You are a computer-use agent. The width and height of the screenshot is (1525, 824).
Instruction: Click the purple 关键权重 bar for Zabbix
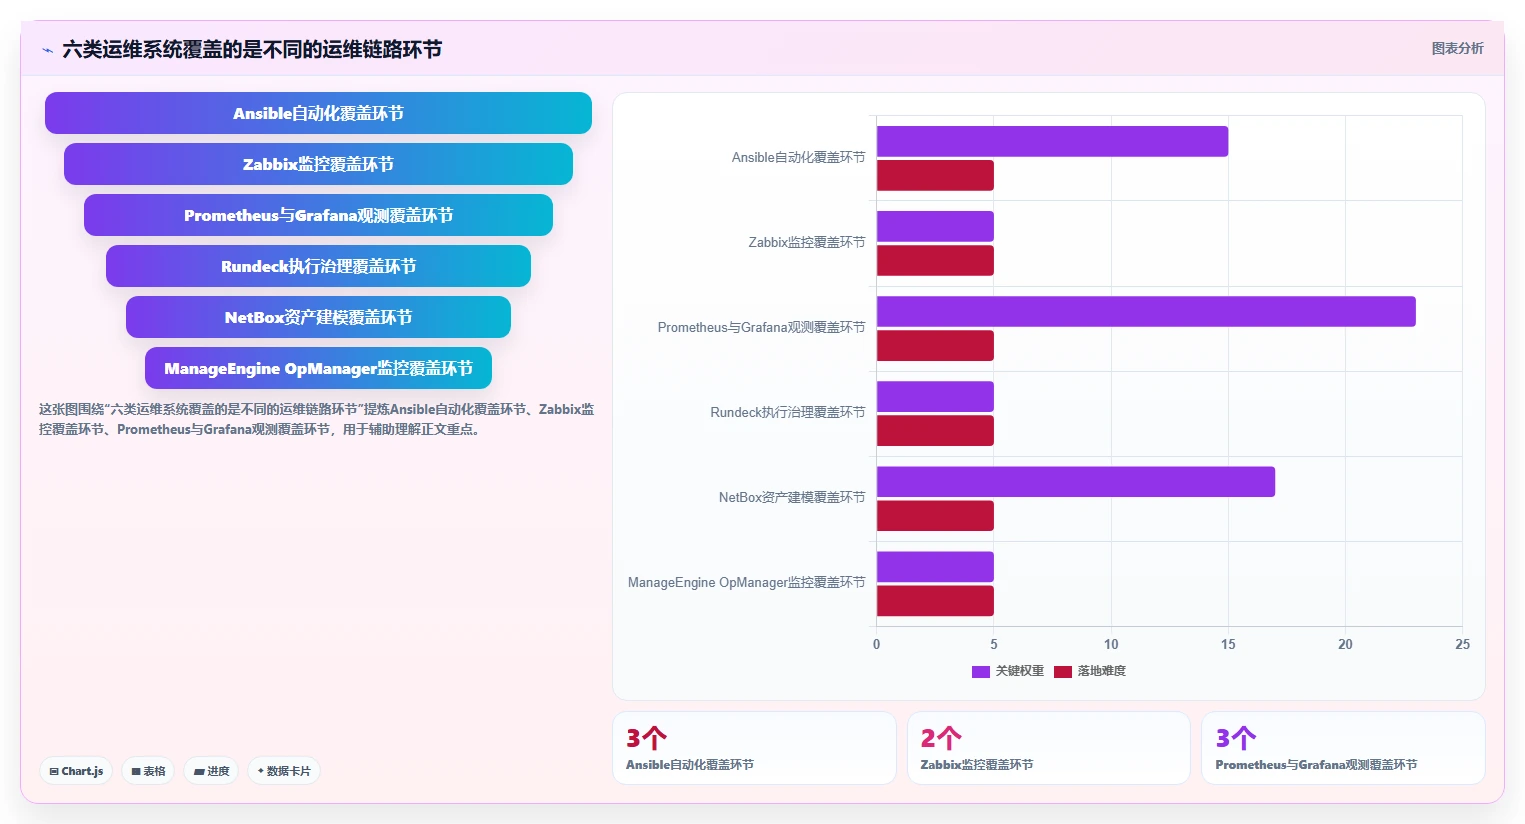click(x=935, y=226)
